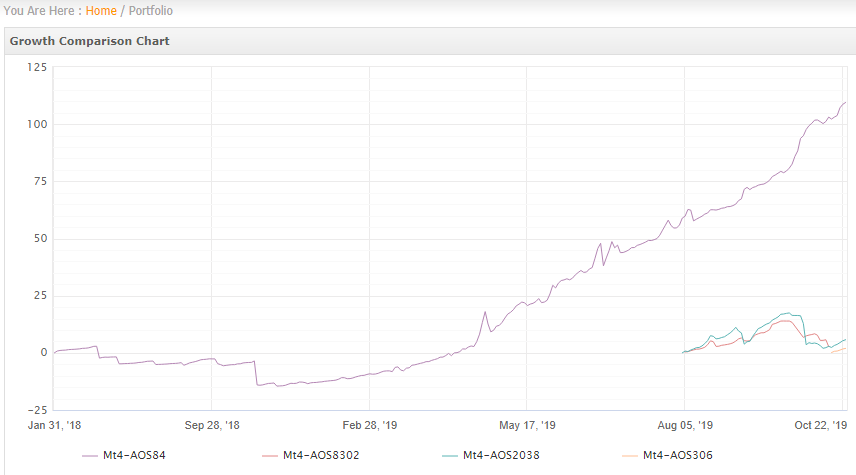
Task: Click the 25 y-axis label
Action: pyautogui.click(x=40, y=295)
